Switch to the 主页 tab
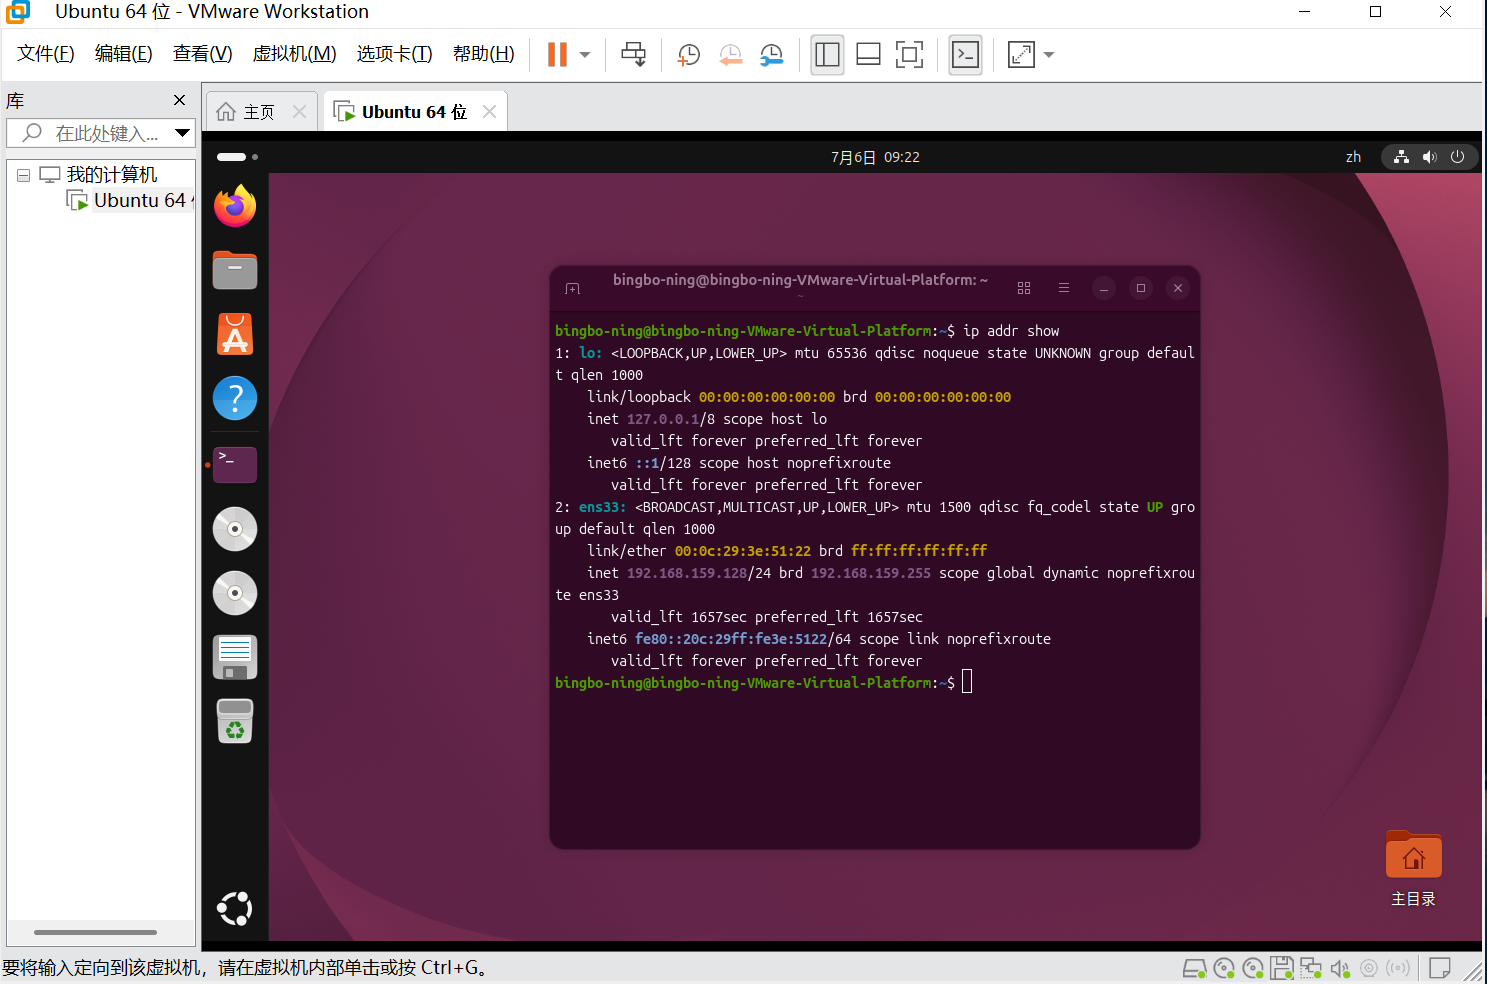The width and height of the screenshot is (1487, 984). [x=246, y=112]
